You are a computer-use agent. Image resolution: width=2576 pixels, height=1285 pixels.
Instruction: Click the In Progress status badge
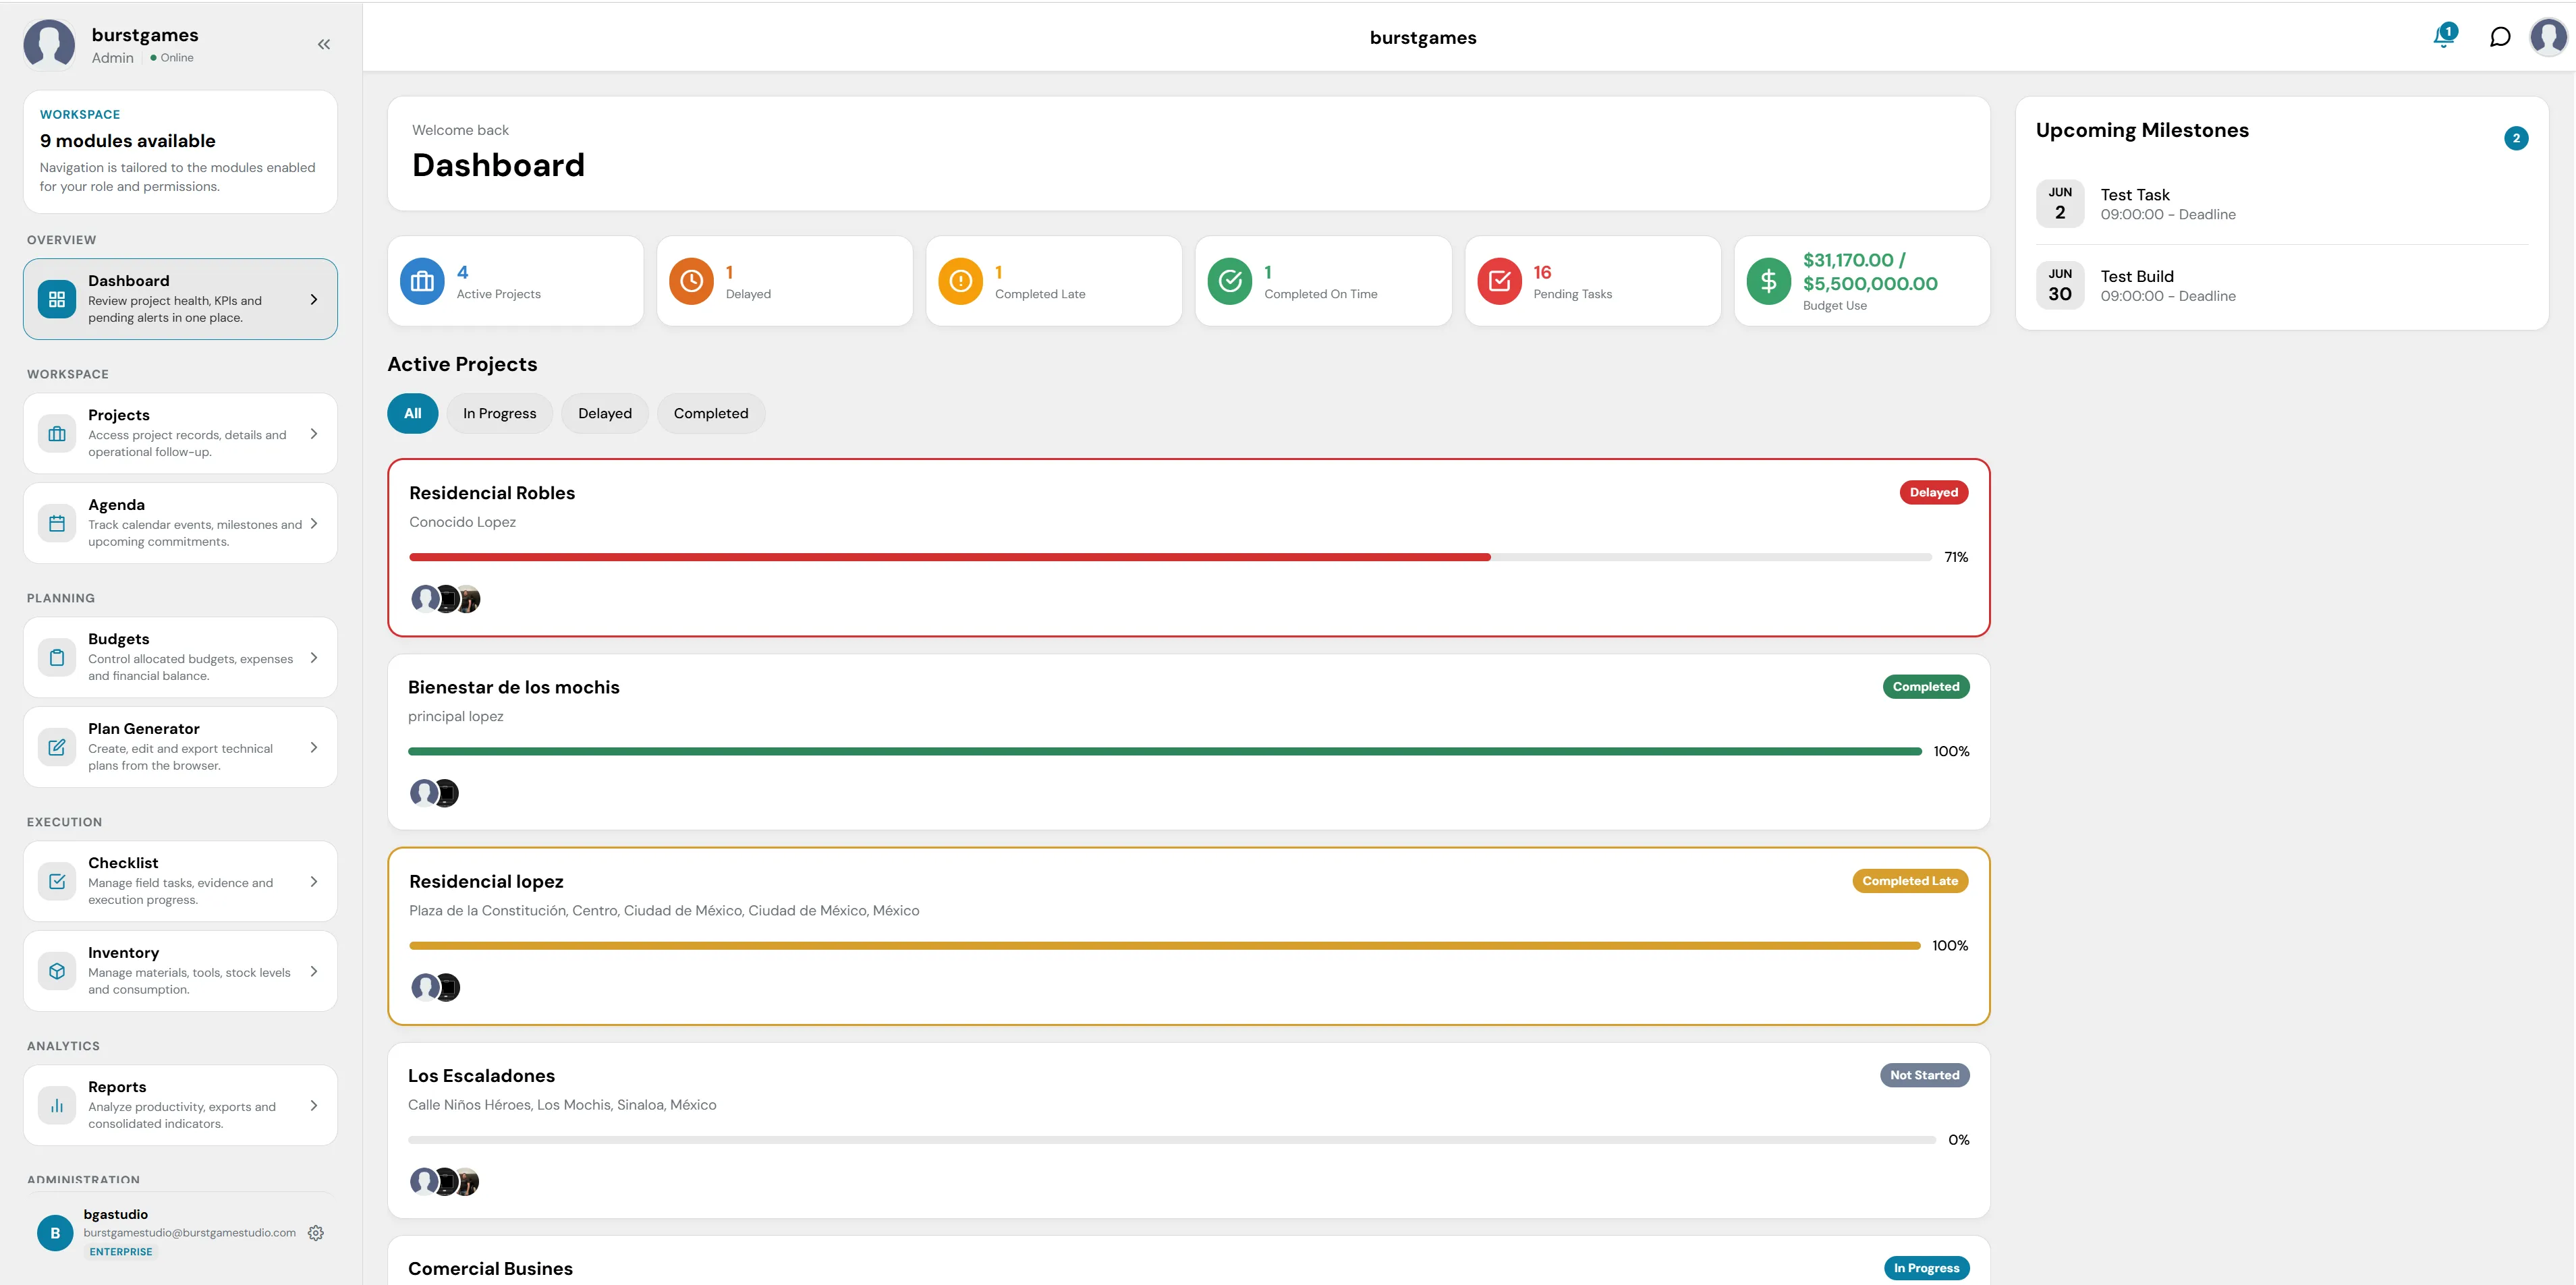pyautogui.click(x=1927, y=1268)
